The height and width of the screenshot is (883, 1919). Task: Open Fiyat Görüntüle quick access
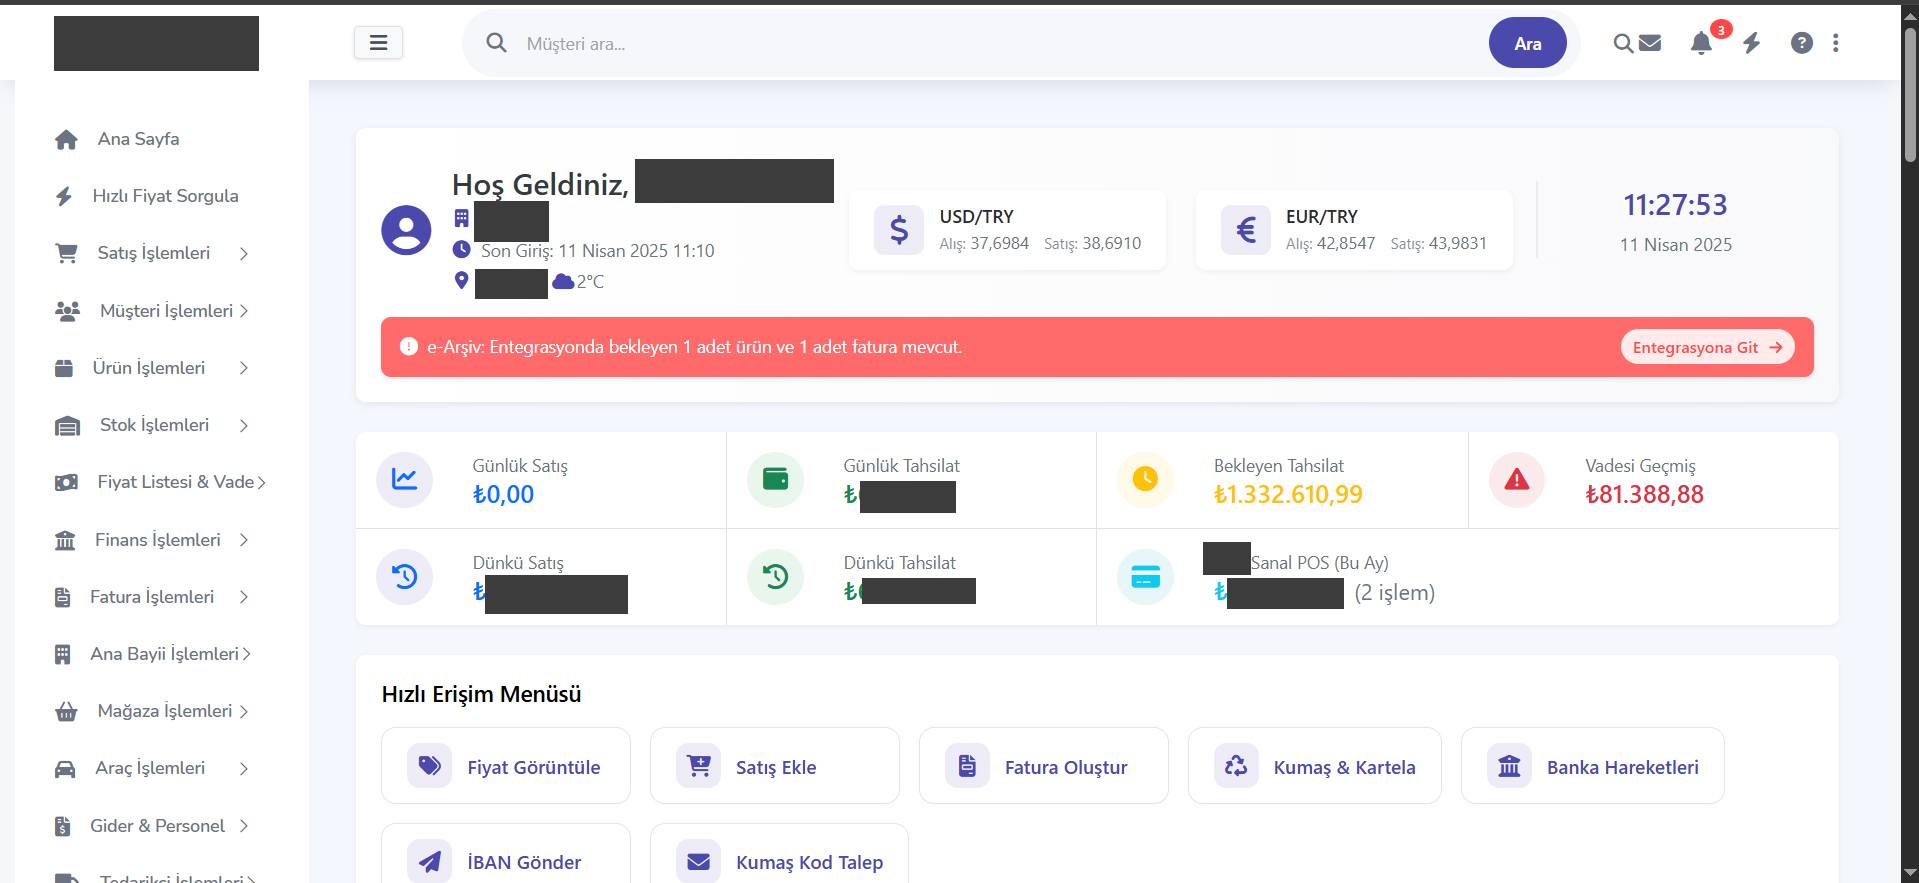506,766
